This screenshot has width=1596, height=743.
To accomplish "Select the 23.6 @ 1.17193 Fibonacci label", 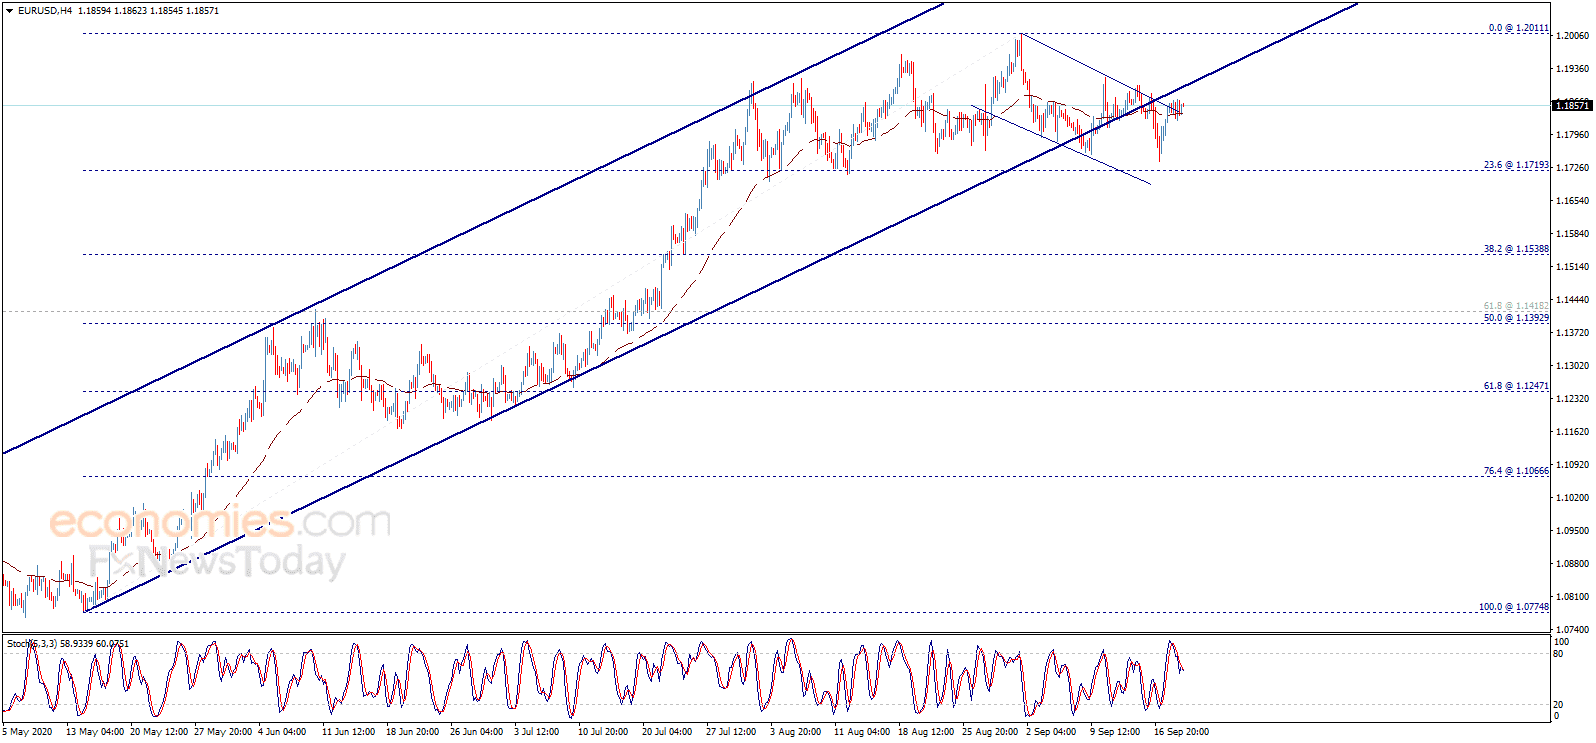I will tap(1516, 165).
